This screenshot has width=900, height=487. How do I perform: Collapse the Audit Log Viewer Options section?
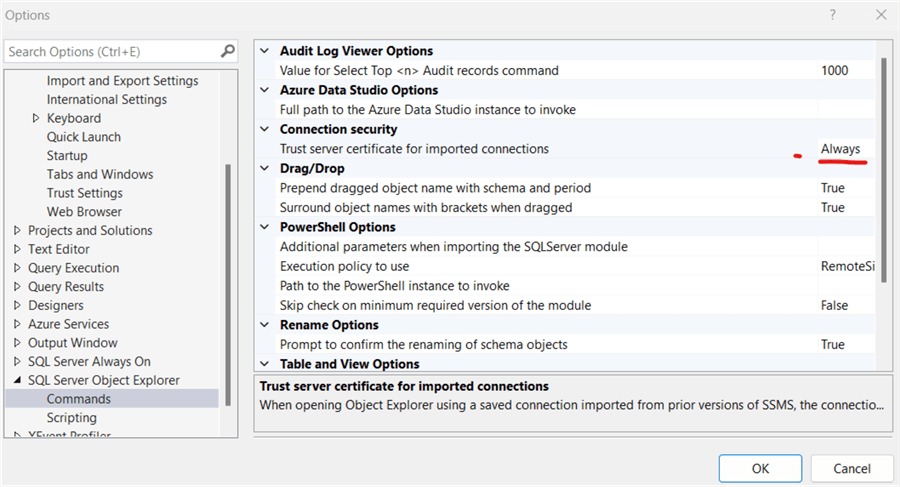pos(265,51)
